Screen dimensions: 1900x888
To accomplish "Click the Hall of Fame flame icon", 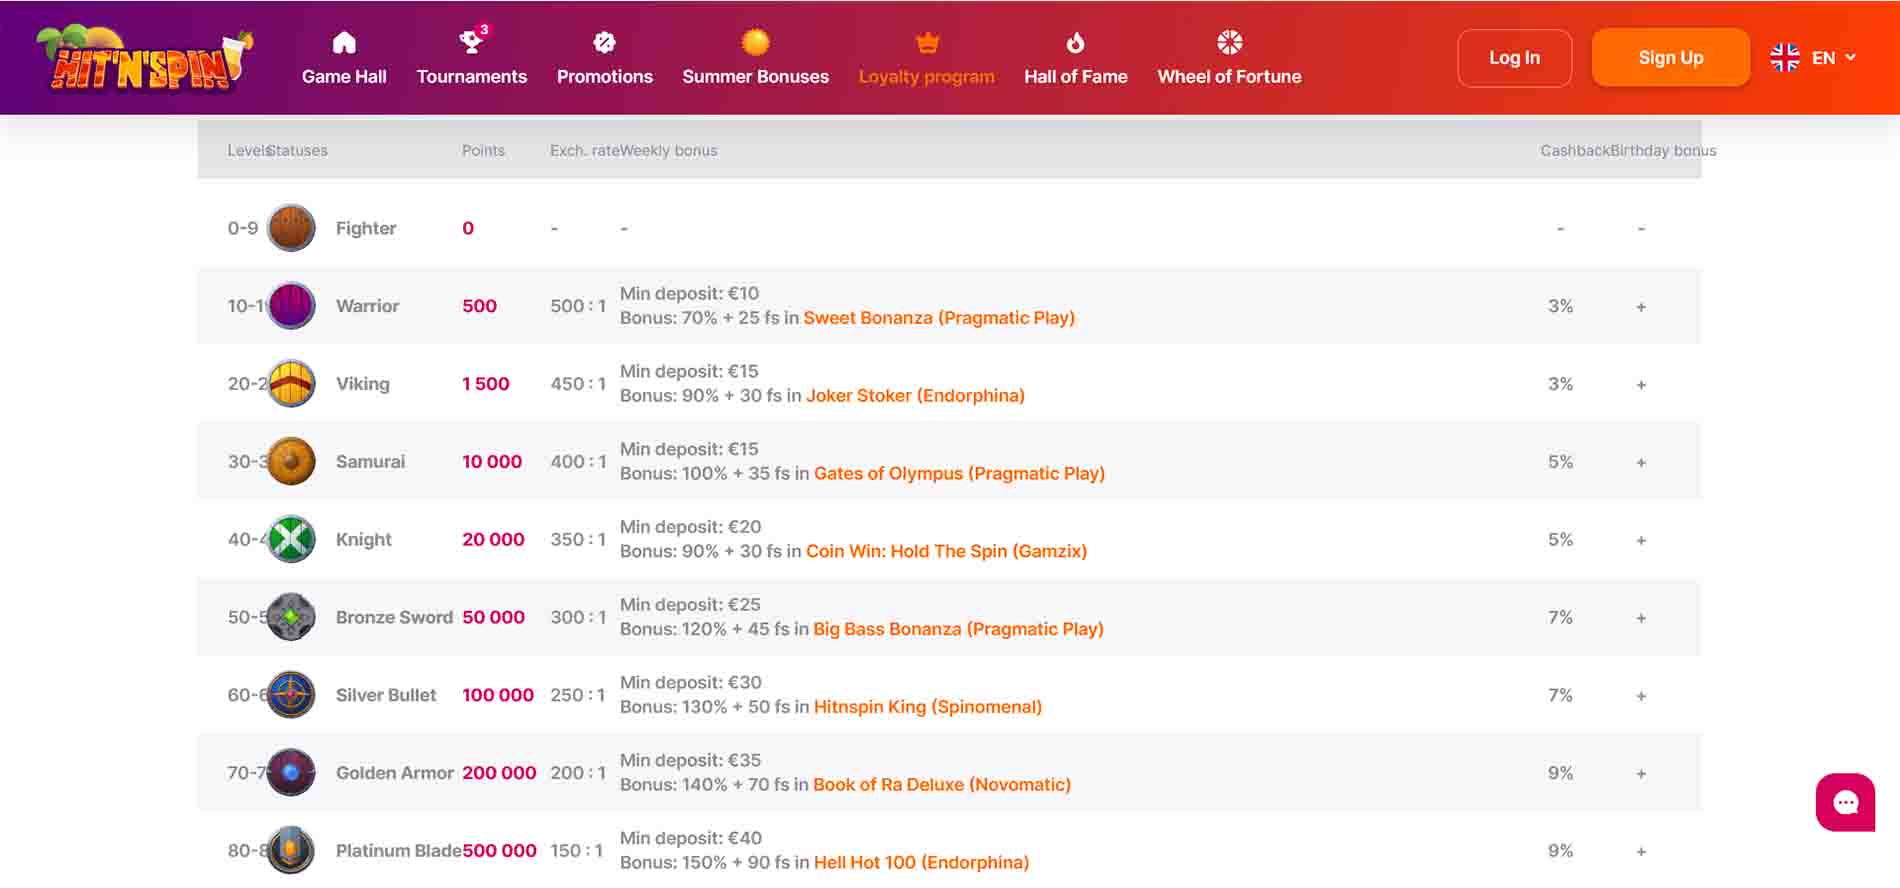I will 1075,42.
